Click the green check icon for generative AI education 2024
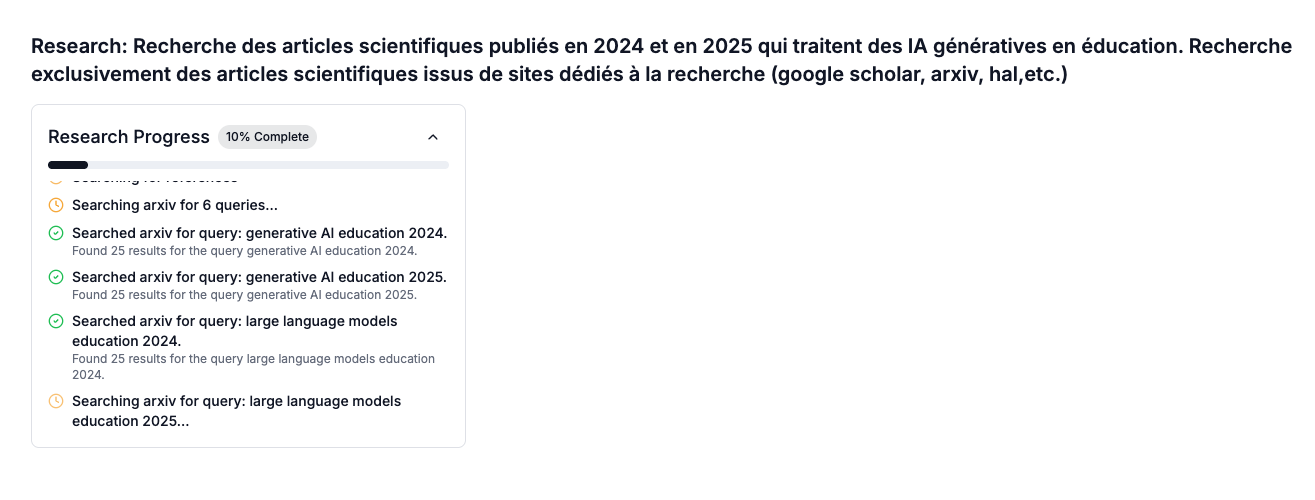The image size is (1315, 500). (x=56, y=233)
